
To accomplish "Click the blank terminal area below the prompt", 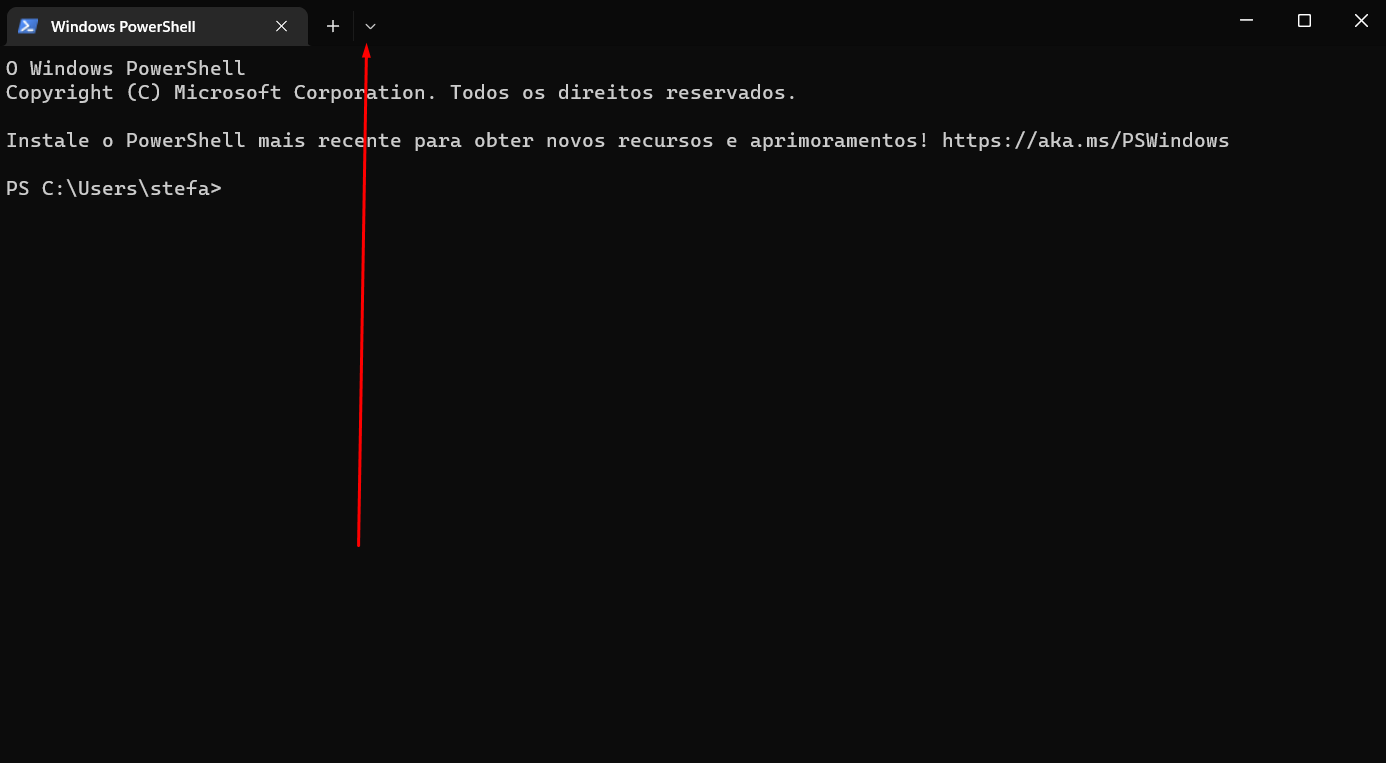I will 693,480.
